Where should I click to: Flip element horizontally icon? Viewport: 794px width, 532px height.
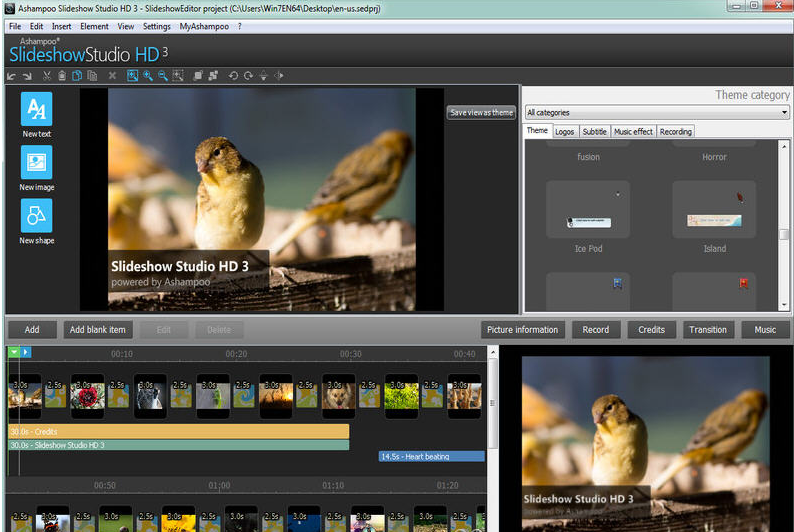coord(279,76)
